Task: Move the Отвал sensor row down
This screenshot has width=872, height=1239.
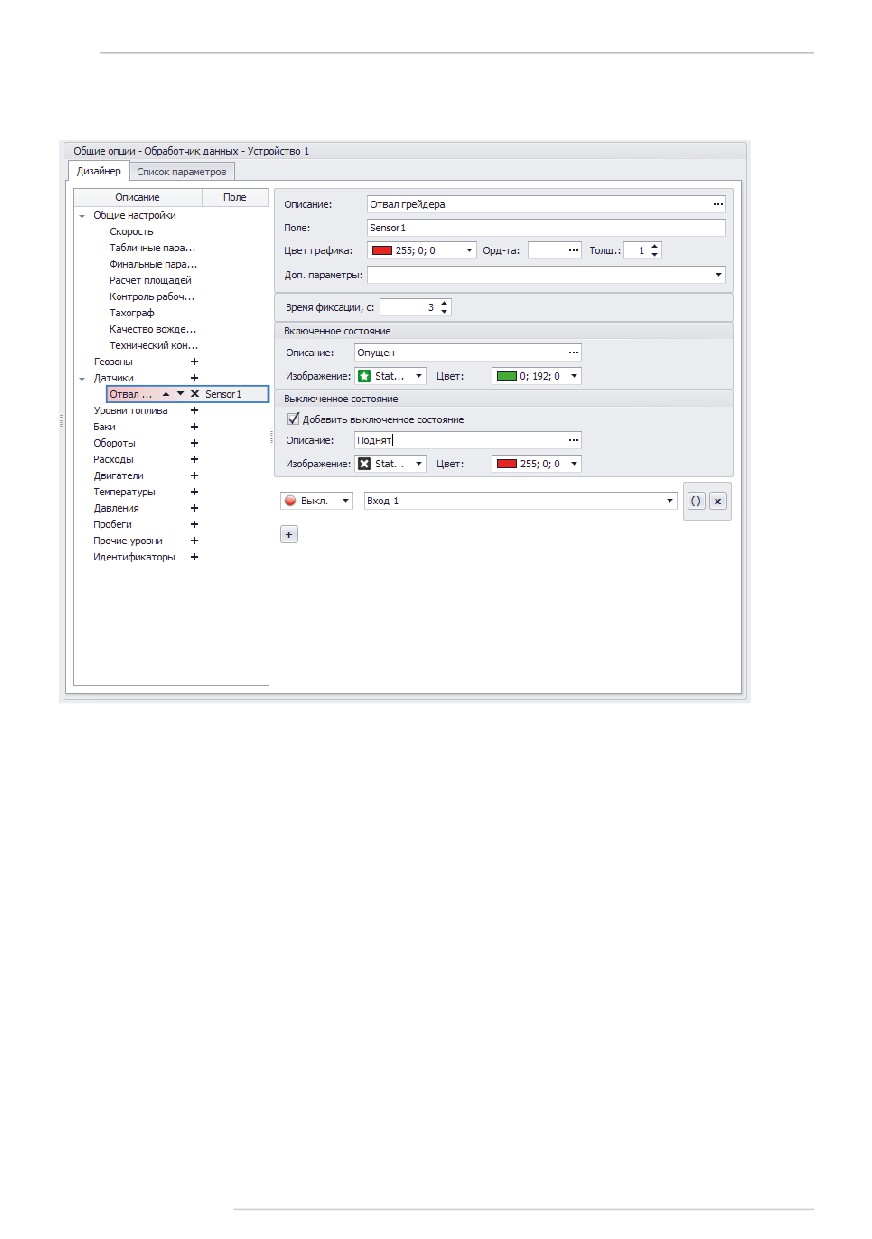Action: pyautogui.click(x=180, y=394)
